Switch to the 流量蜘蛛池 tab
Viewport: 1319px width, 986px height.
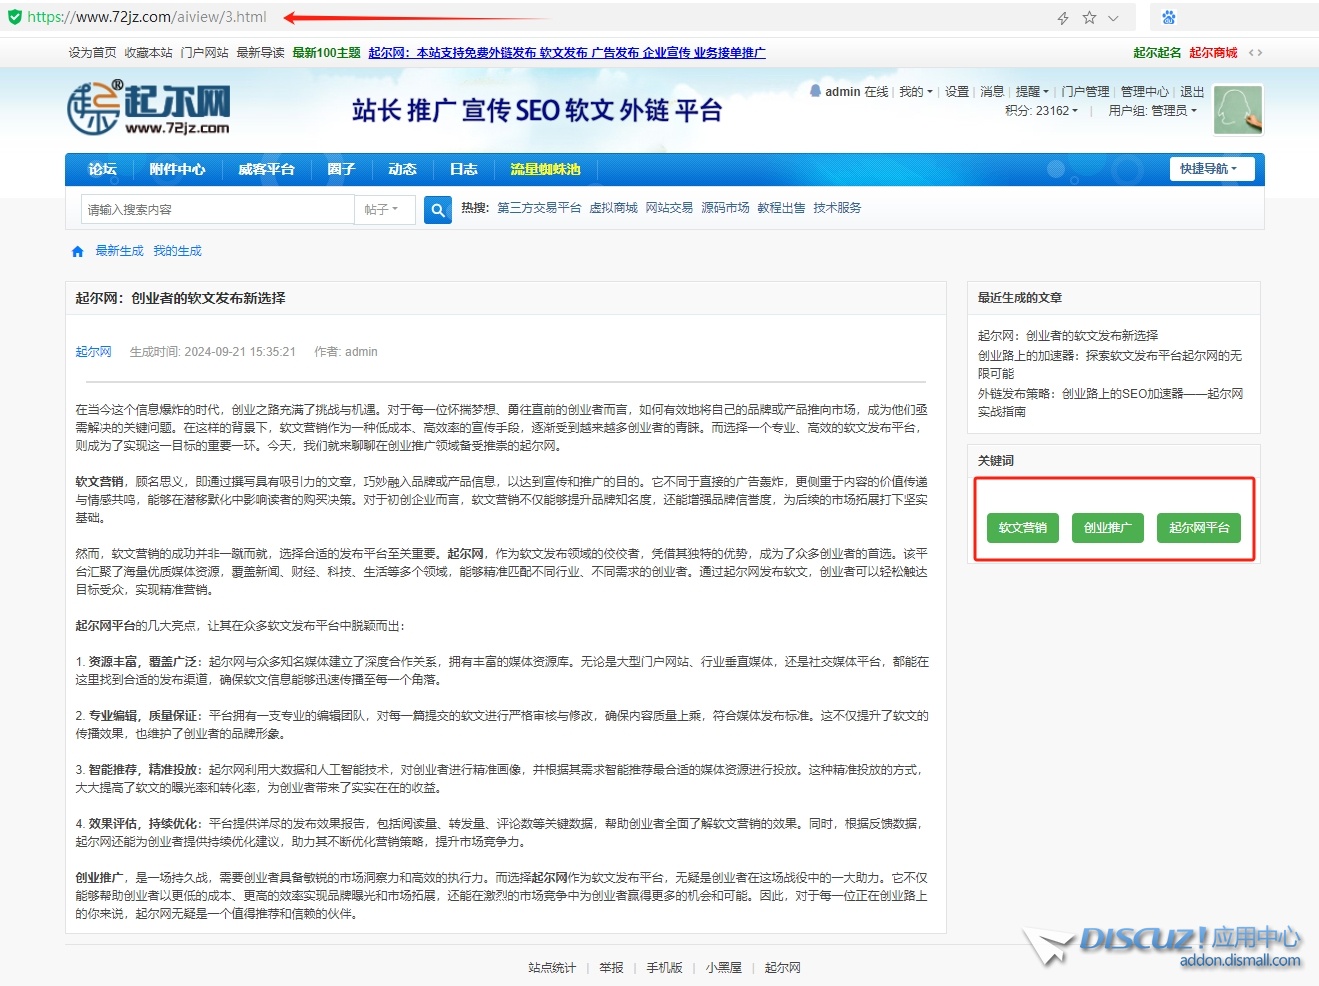click(x=545, y=170)
